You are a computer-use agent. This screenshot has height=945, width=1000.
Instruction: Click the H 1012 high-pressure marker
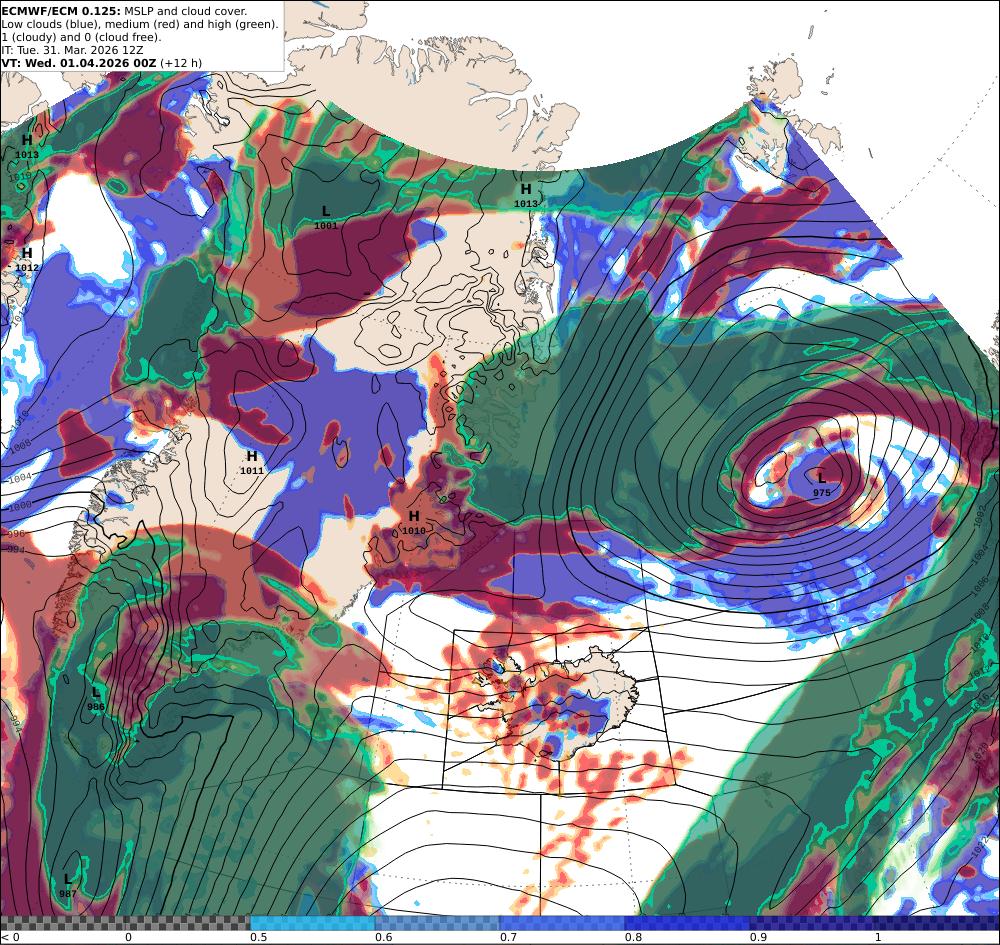click(x=27, y=259)
